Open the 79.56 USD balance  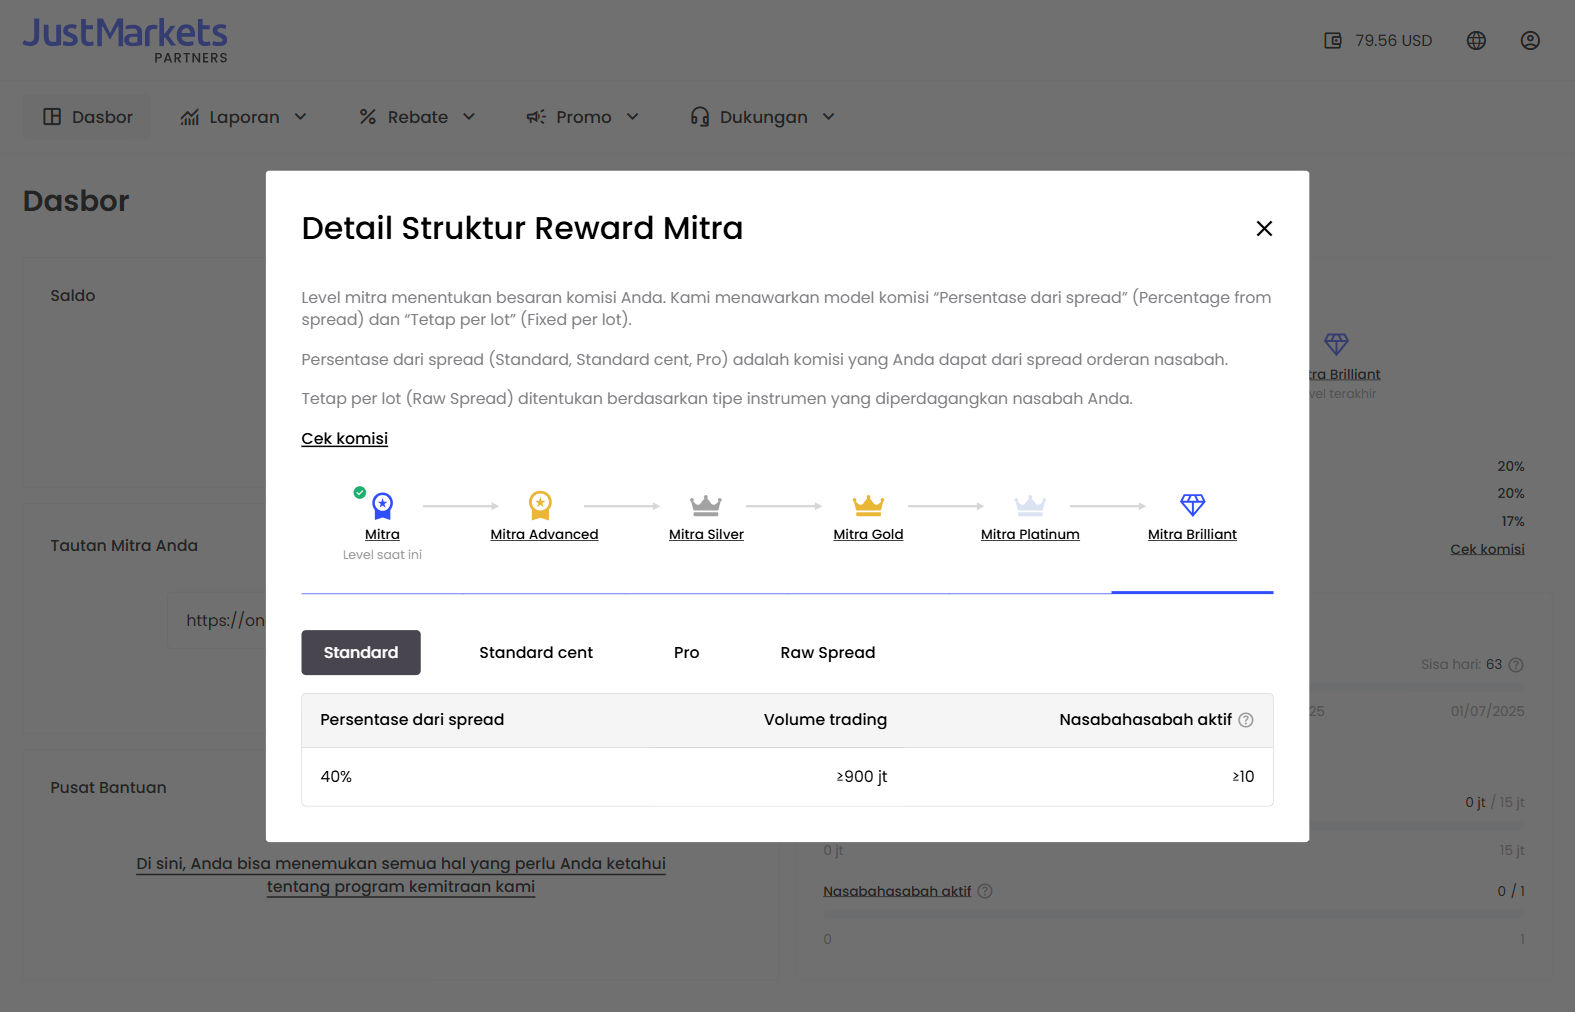click(x=1393, y=41)
